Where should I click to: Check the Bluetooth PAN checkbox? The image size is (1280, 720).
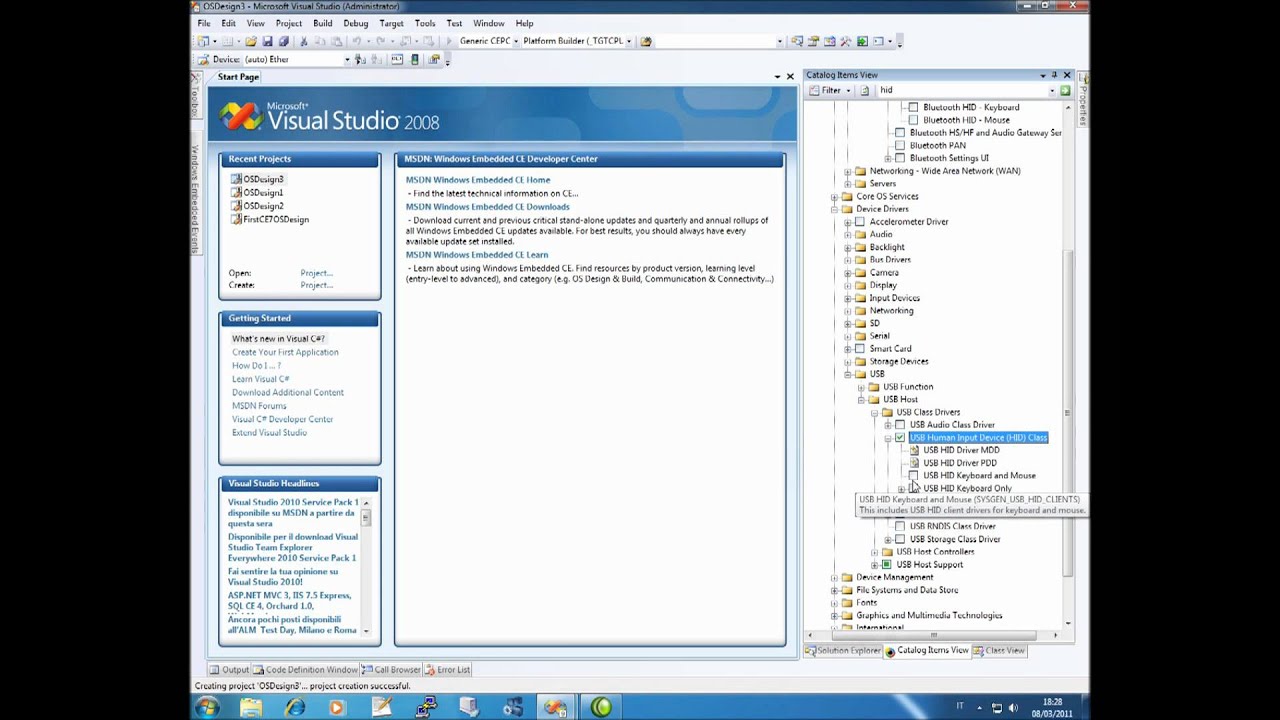[x=900, y=145]
